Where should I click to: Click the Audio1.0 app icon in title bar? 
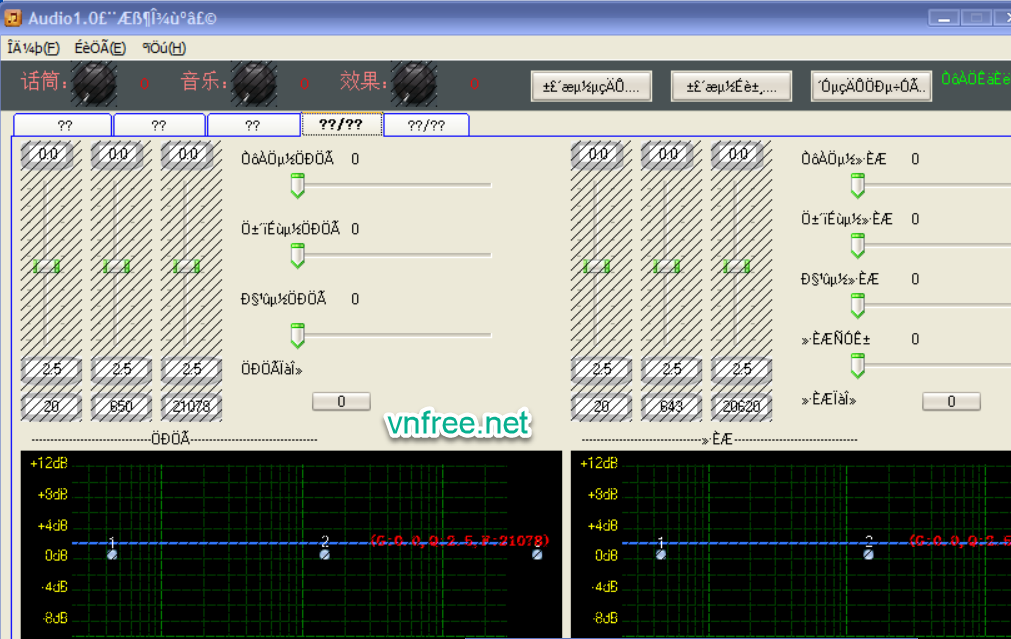(13, 18)
